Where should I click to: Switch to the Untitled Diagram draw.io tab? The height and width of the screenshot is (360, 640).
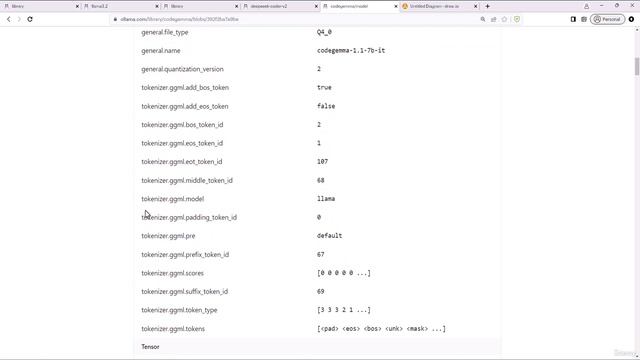click(x=439, y=6)
